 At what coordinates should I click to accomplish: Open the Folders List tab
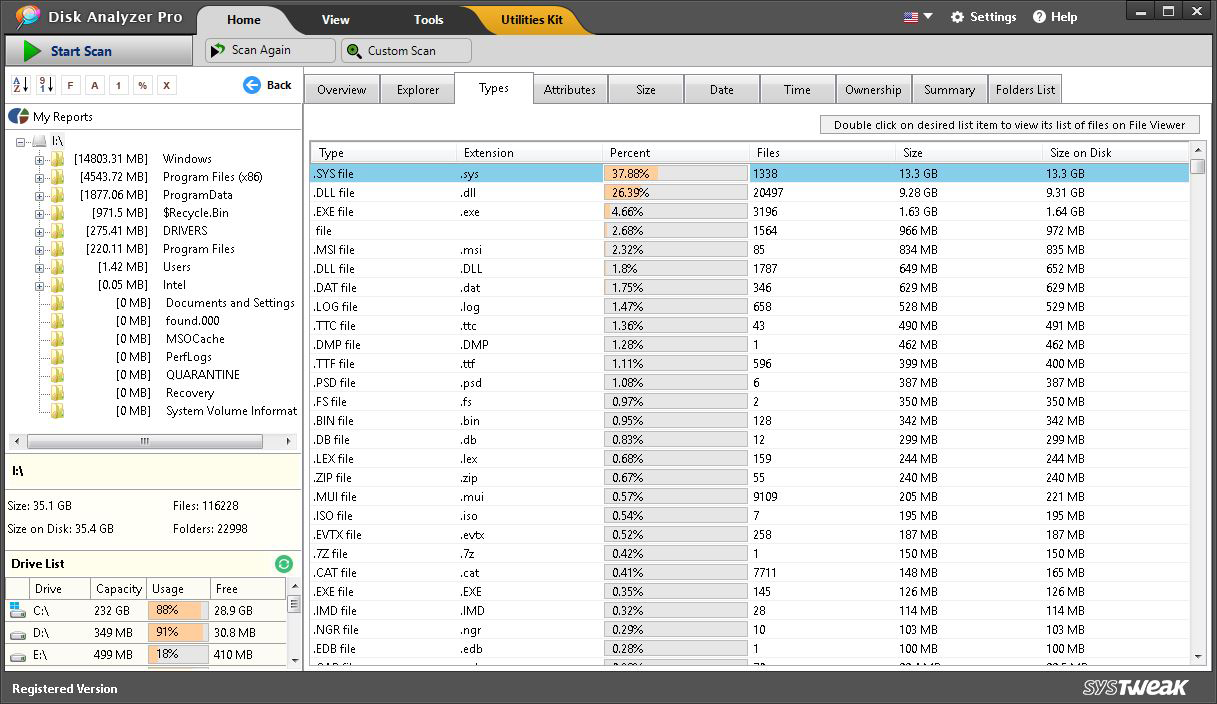click(x=1025, y=89)
